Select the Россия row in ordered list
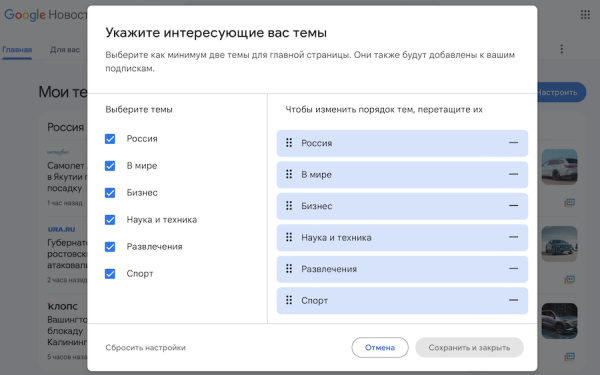This screenshot has width=600, height=375. [x=402, y=143]
